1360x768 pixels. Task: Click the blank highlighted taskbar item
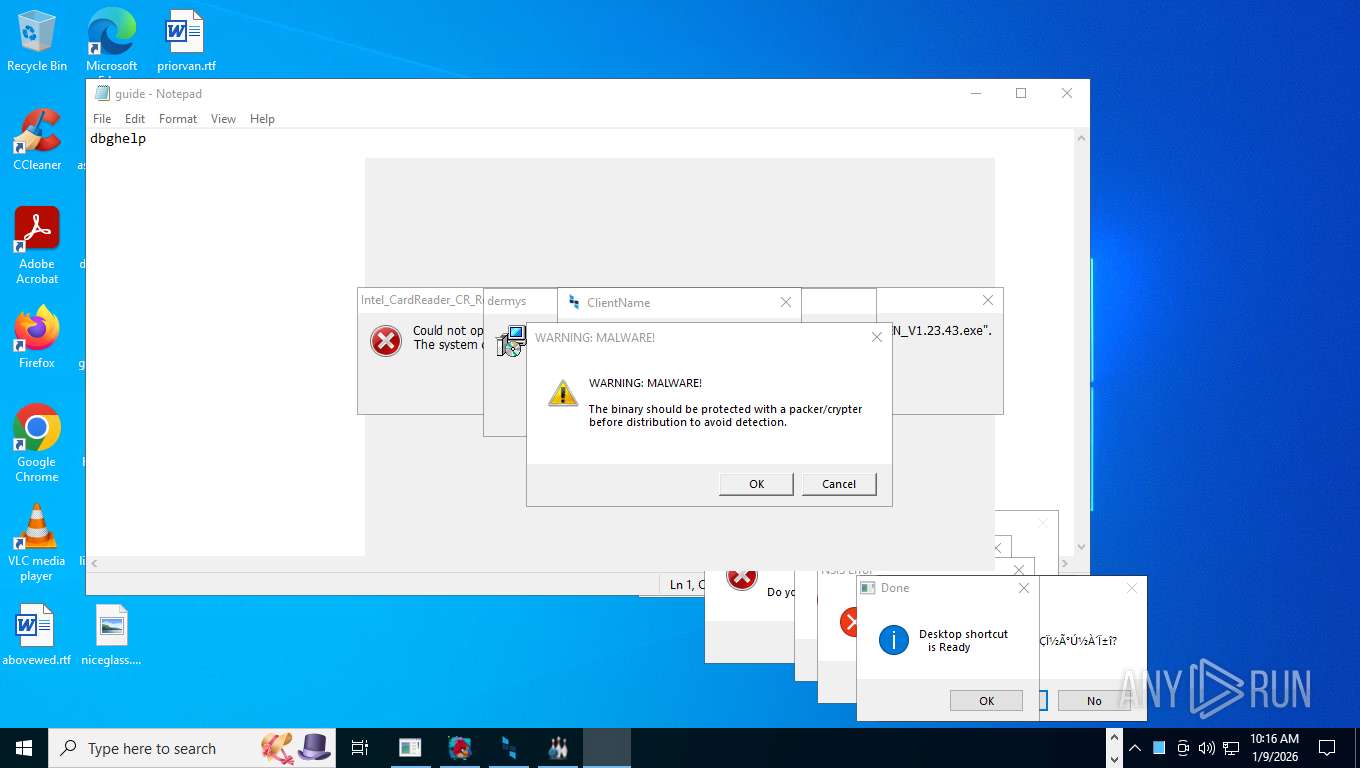pos(607,748)
